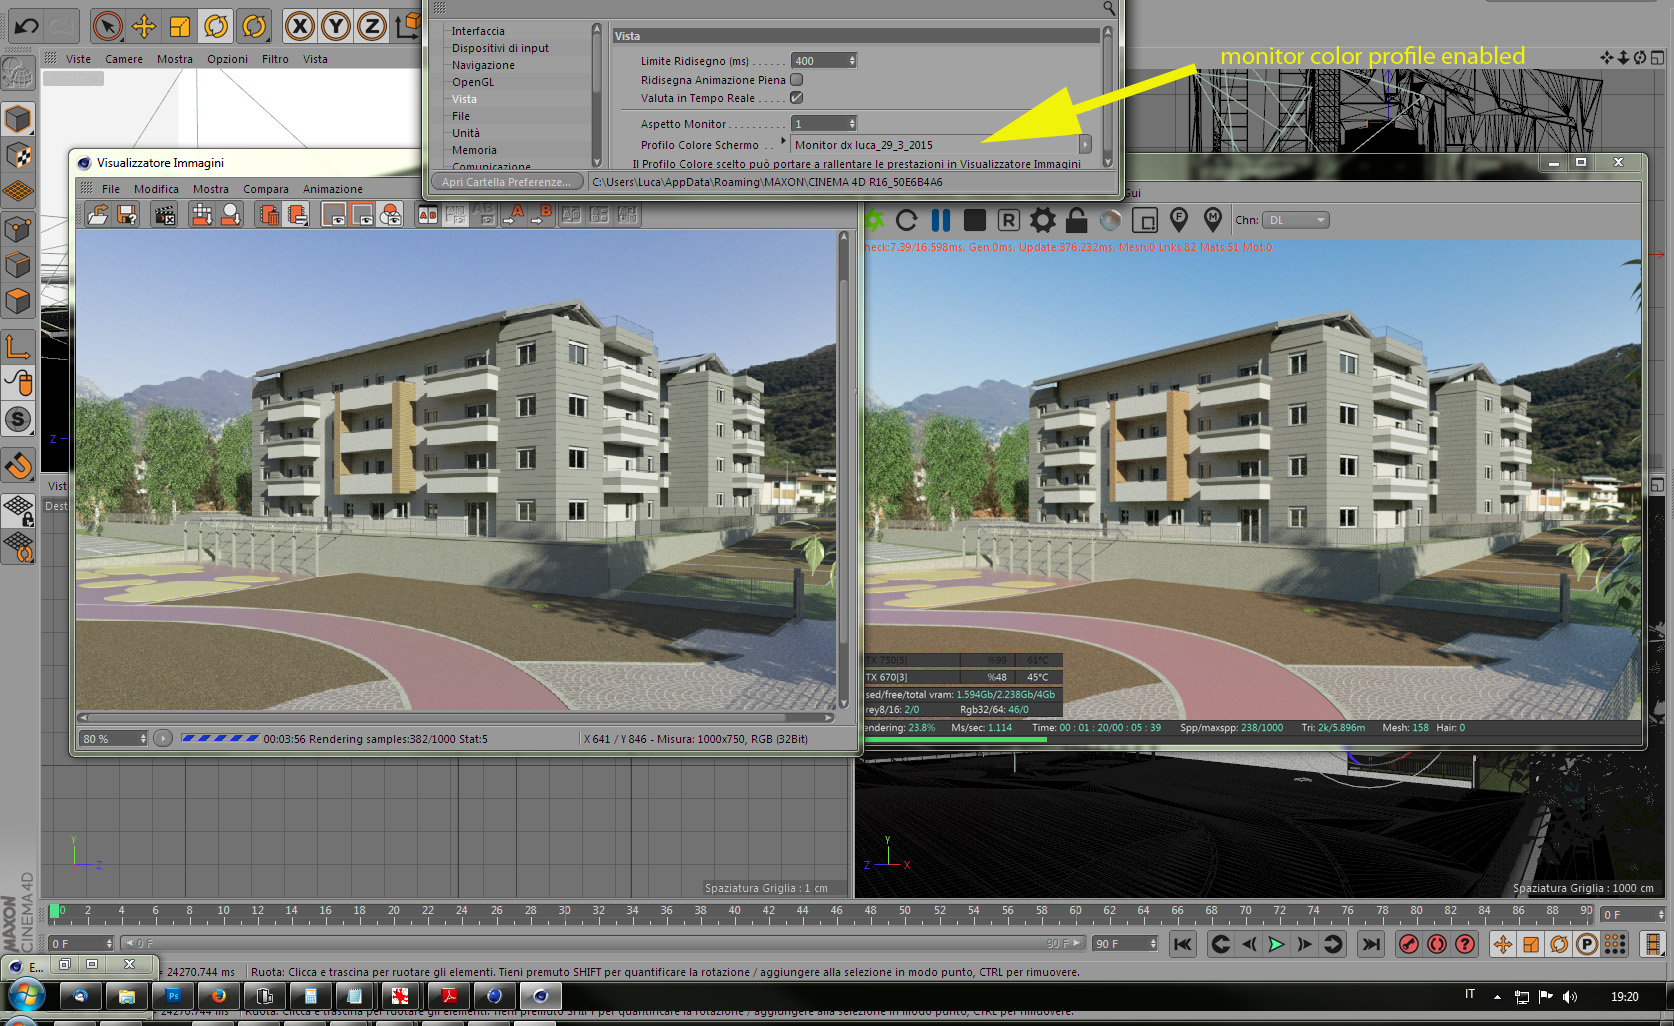Click the Limite Ridisegno value field
The width and height of the screenshot is (1674, 1026).
click(824, 61)
